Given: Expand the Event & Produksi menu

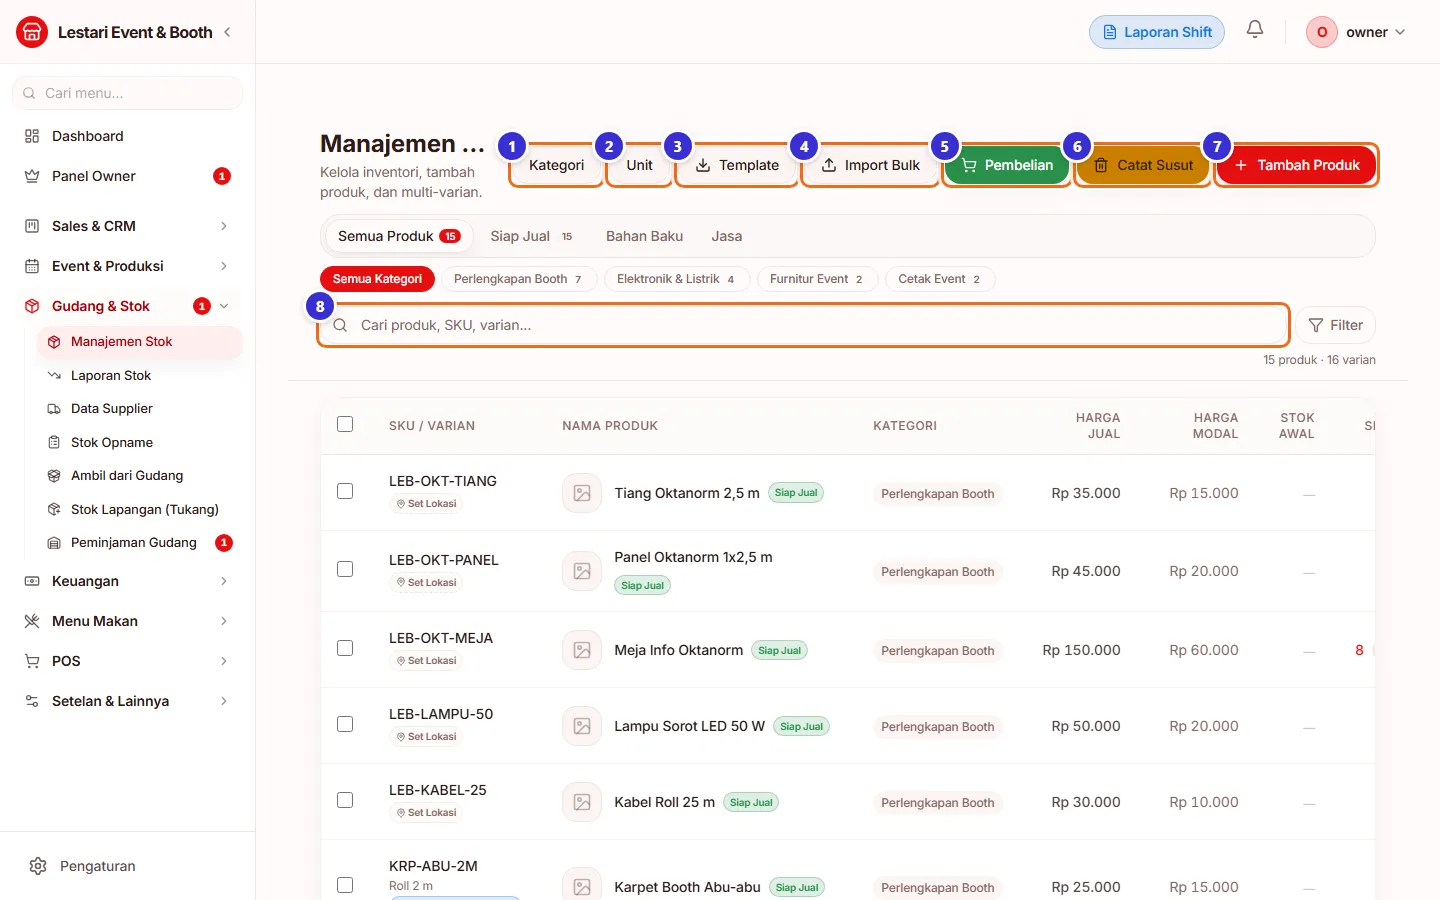Looking at the screenshot, I should pos(128,266).
